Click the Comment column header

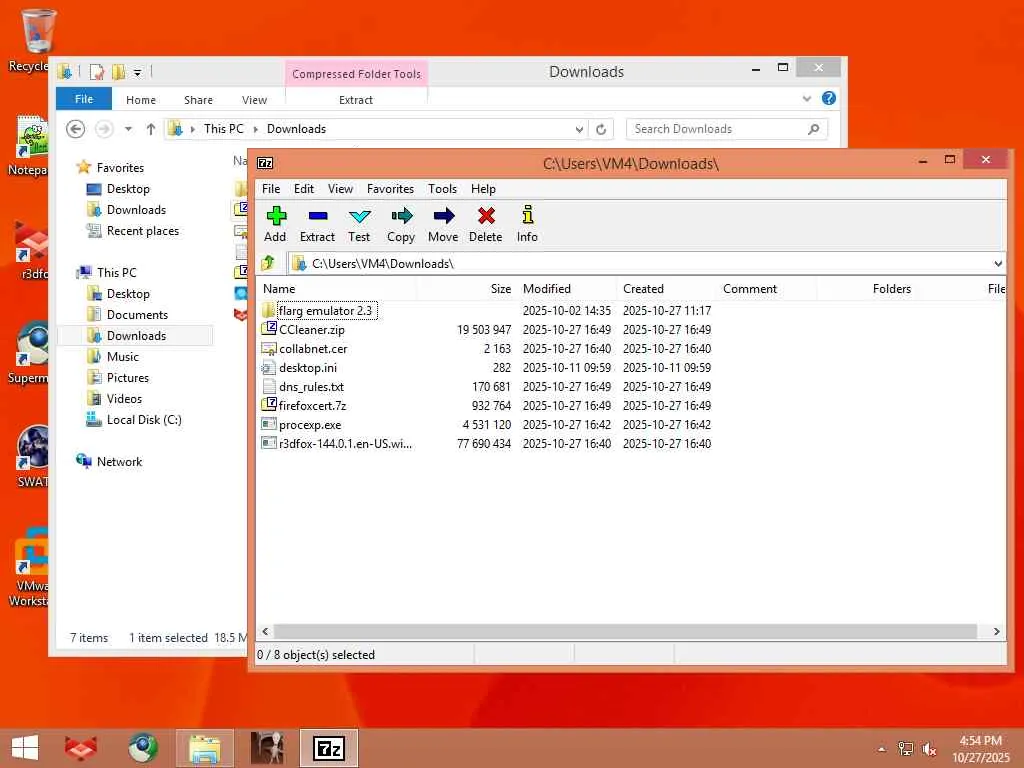point(767,289)
